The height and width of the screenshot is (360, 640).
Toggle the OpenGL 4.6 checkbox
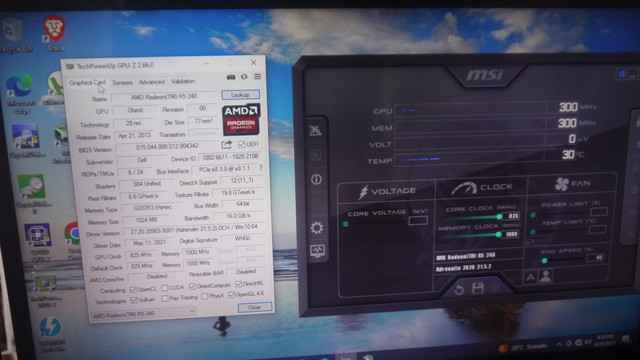coord(231,294)
